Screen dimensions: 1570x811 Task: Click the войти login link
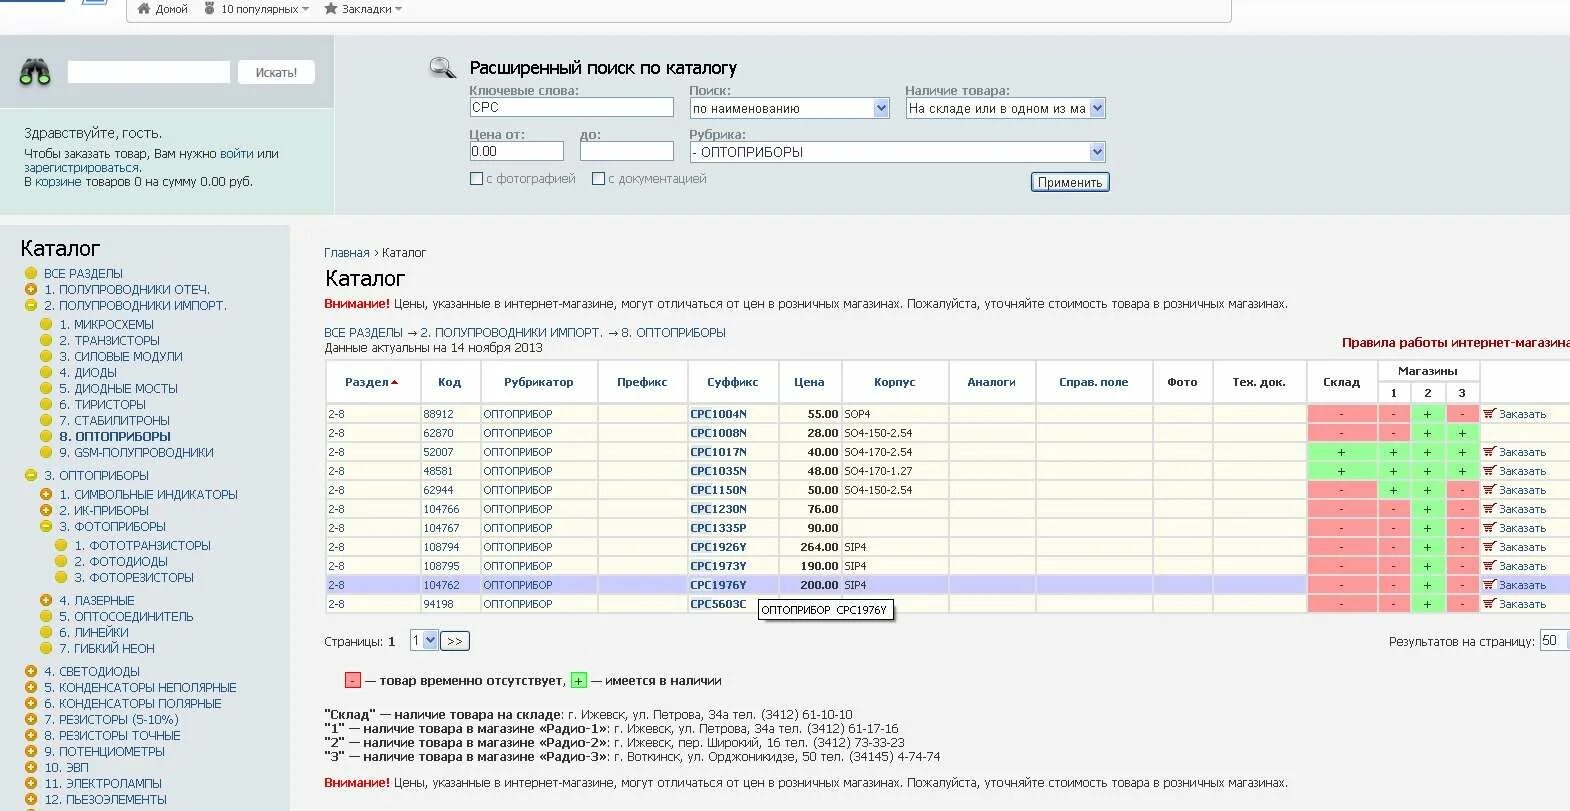pos(237,154)
